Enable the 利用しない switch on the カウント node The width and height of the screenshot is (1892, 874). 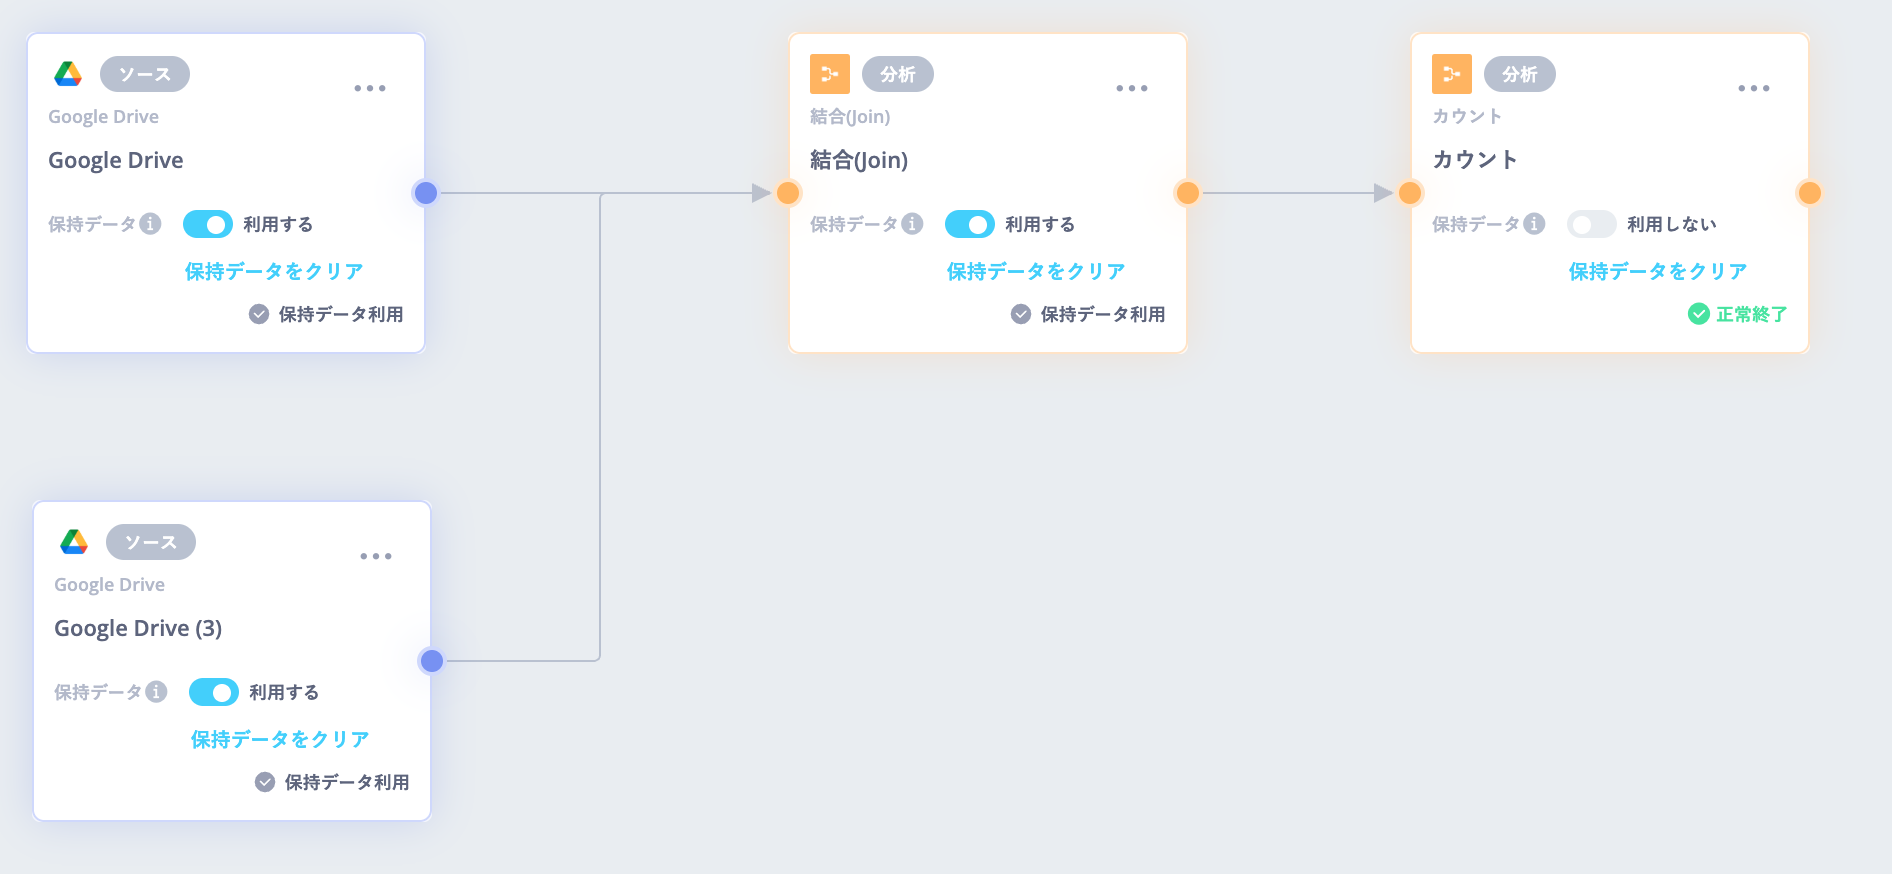[x=1592, y=224]
